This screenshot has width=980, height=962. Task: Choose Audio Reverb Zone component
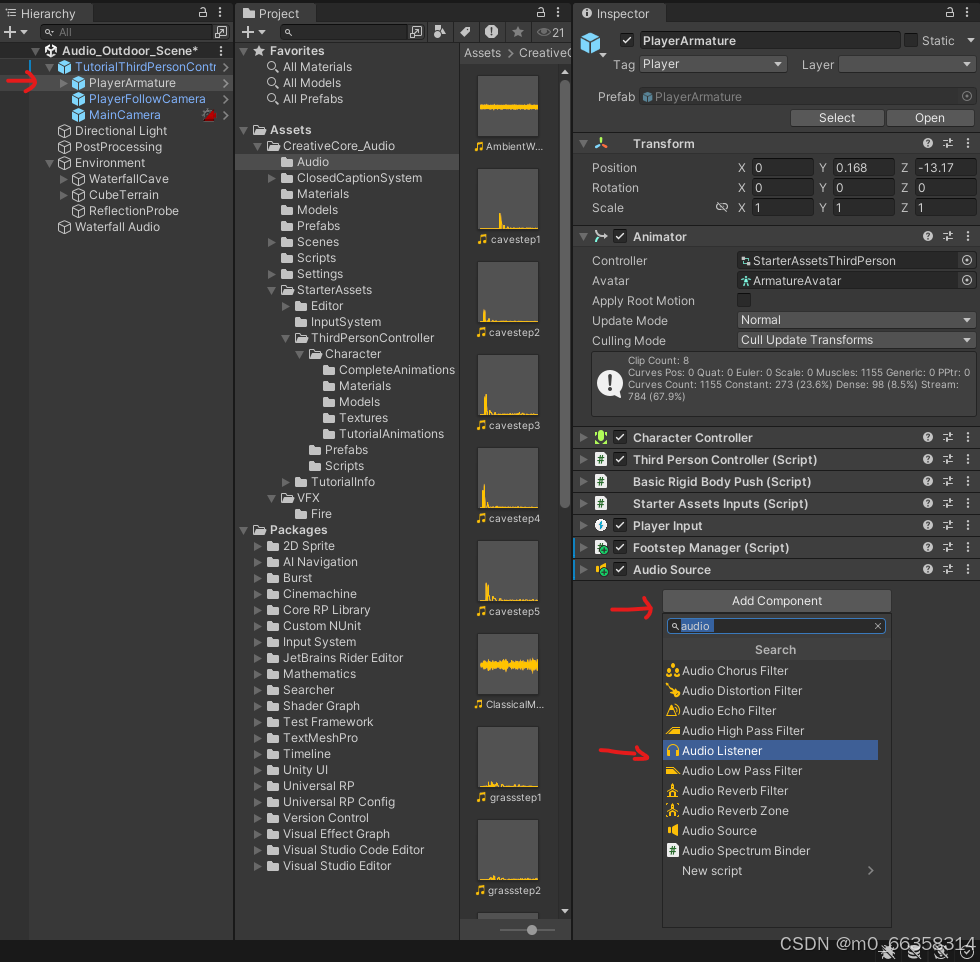point(770,811)
